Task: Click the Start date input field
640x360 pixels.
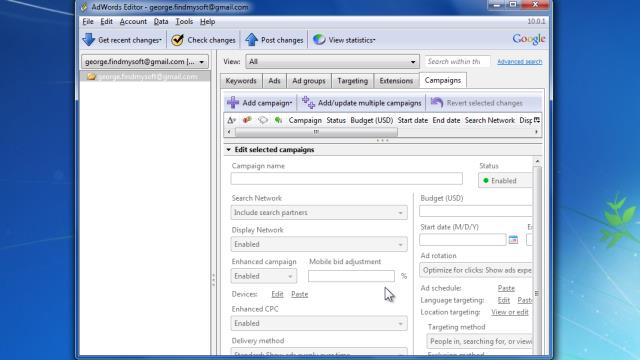Action: click(x=462, y=240)
